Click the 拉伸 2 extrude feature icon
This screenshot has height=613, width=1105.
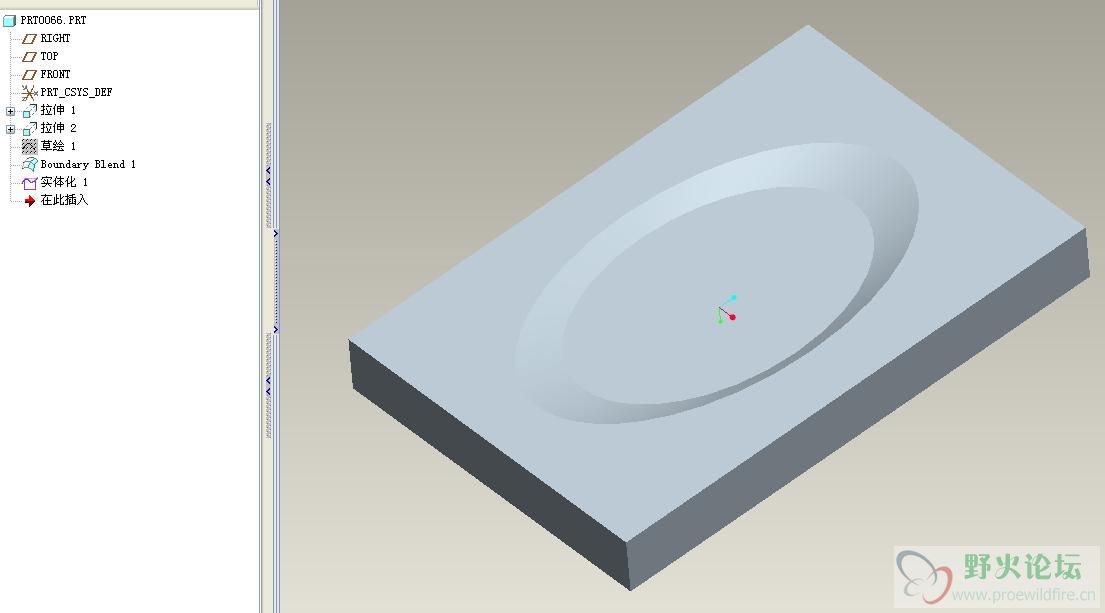click(29, 128)
